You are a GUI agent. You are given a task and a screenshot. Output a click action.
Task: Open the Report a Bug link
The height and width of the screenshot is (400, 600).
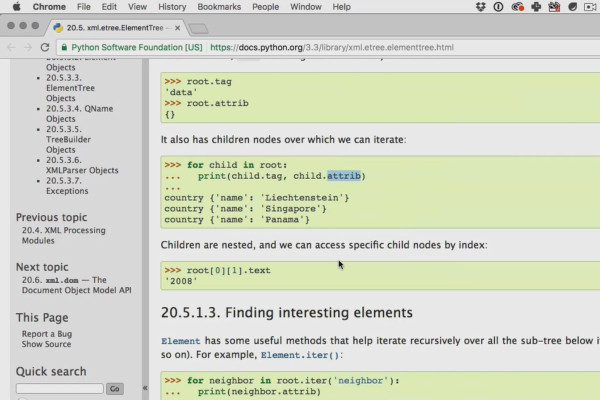(48, 334)
